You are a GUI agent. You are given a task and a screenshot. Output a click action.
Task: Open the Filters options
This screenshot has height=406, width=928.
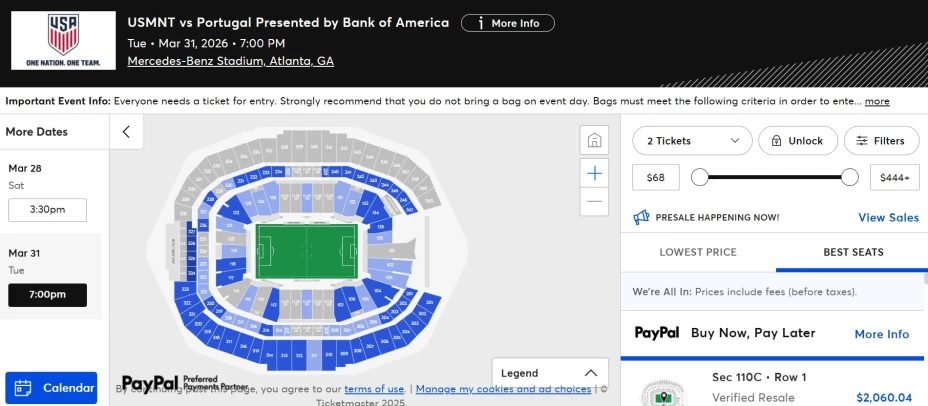pos(881,141)
